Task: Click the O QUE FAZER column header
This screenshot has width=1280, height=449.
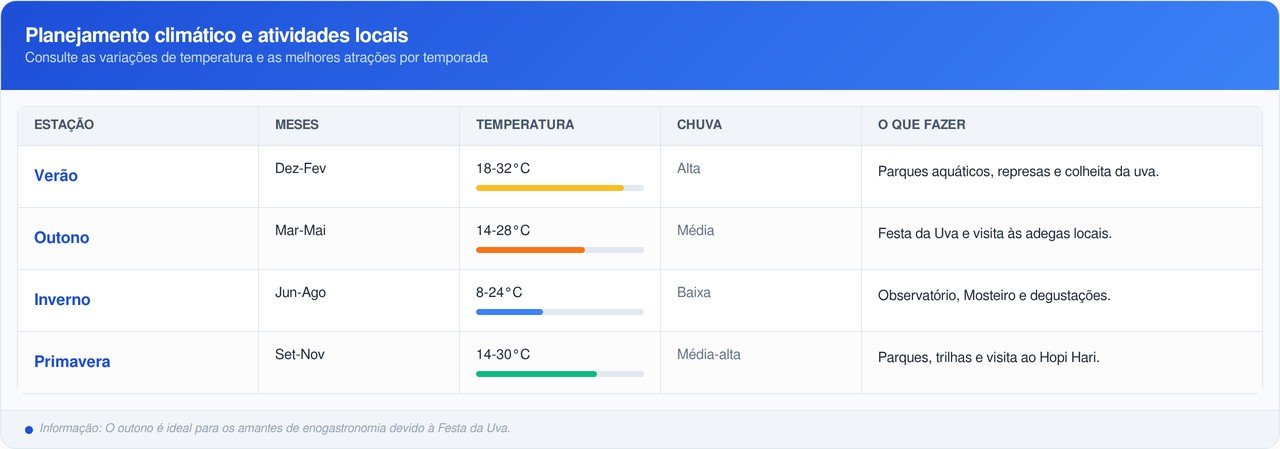Action: (x=921, y=125)
